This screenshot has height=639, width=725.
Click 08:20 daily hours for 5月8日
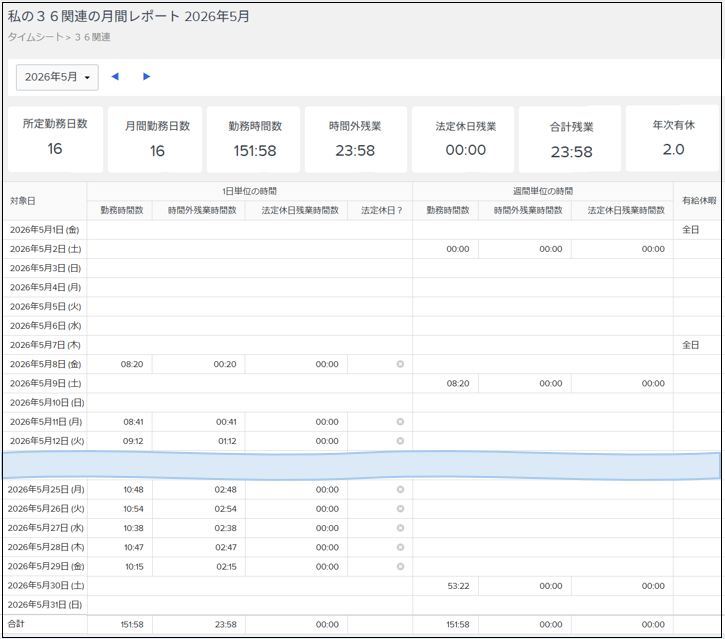(x=132, y=364)
